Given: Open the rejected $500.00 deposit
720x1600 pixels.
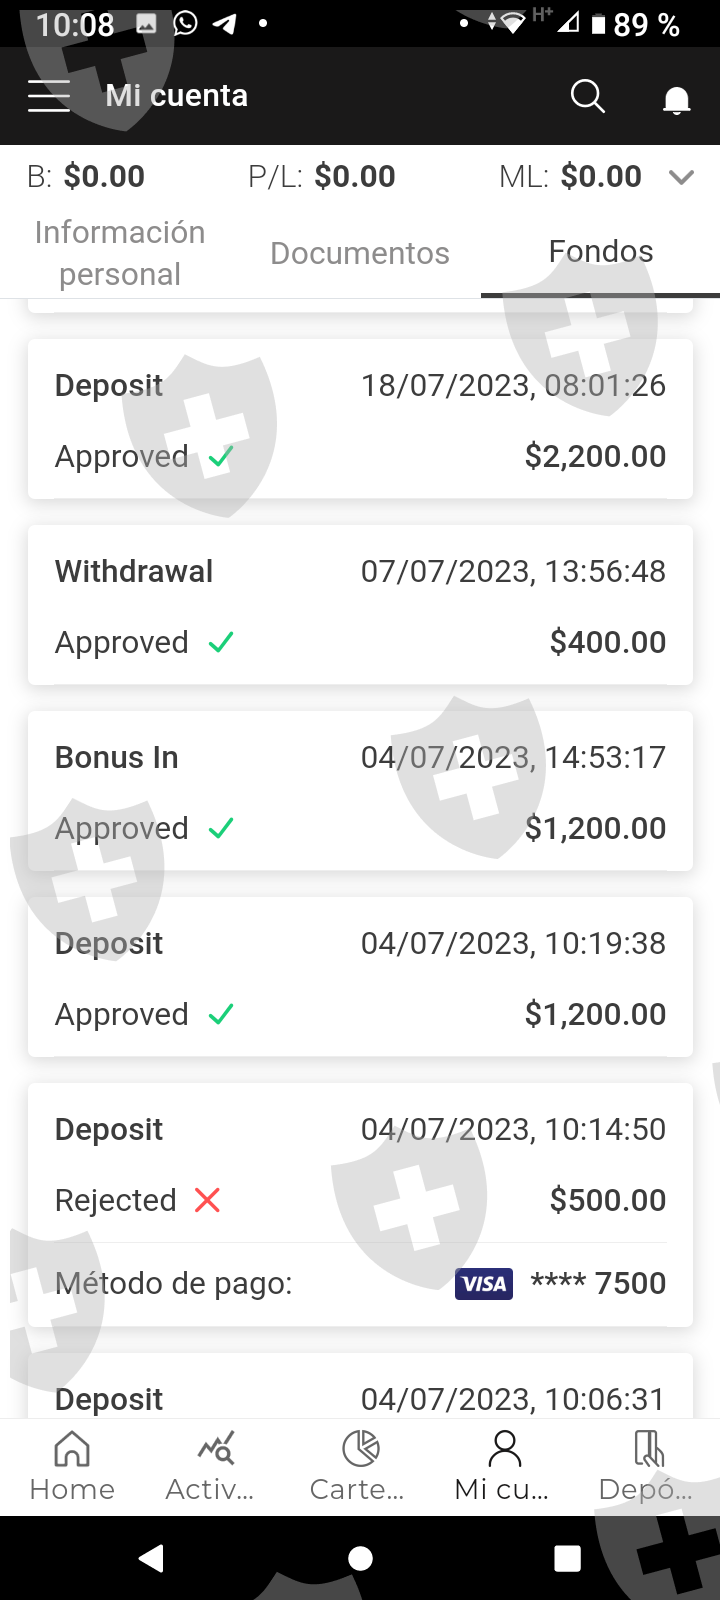Looking at the screenshot, I should [x=360, y=1165].
